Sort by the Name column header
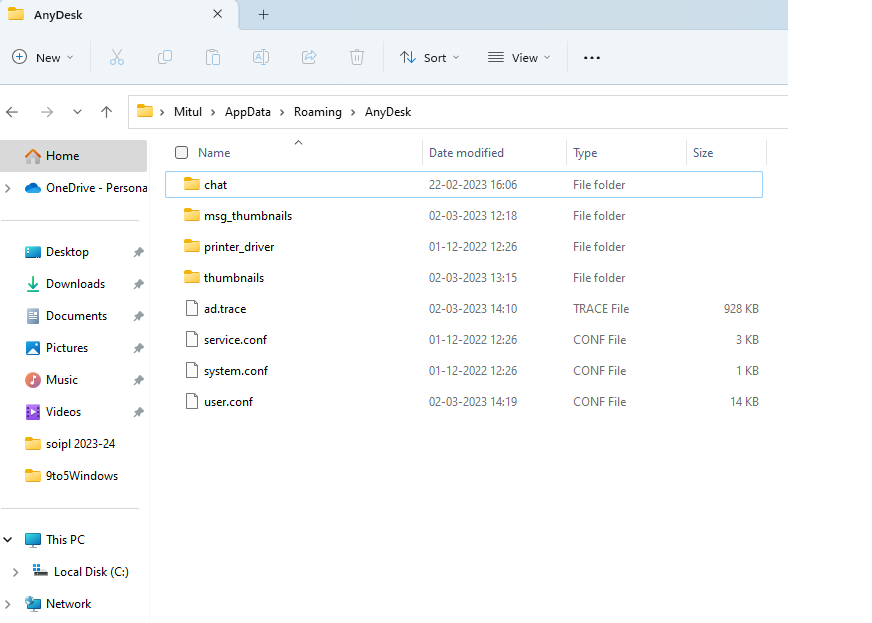 click(214, 152)
